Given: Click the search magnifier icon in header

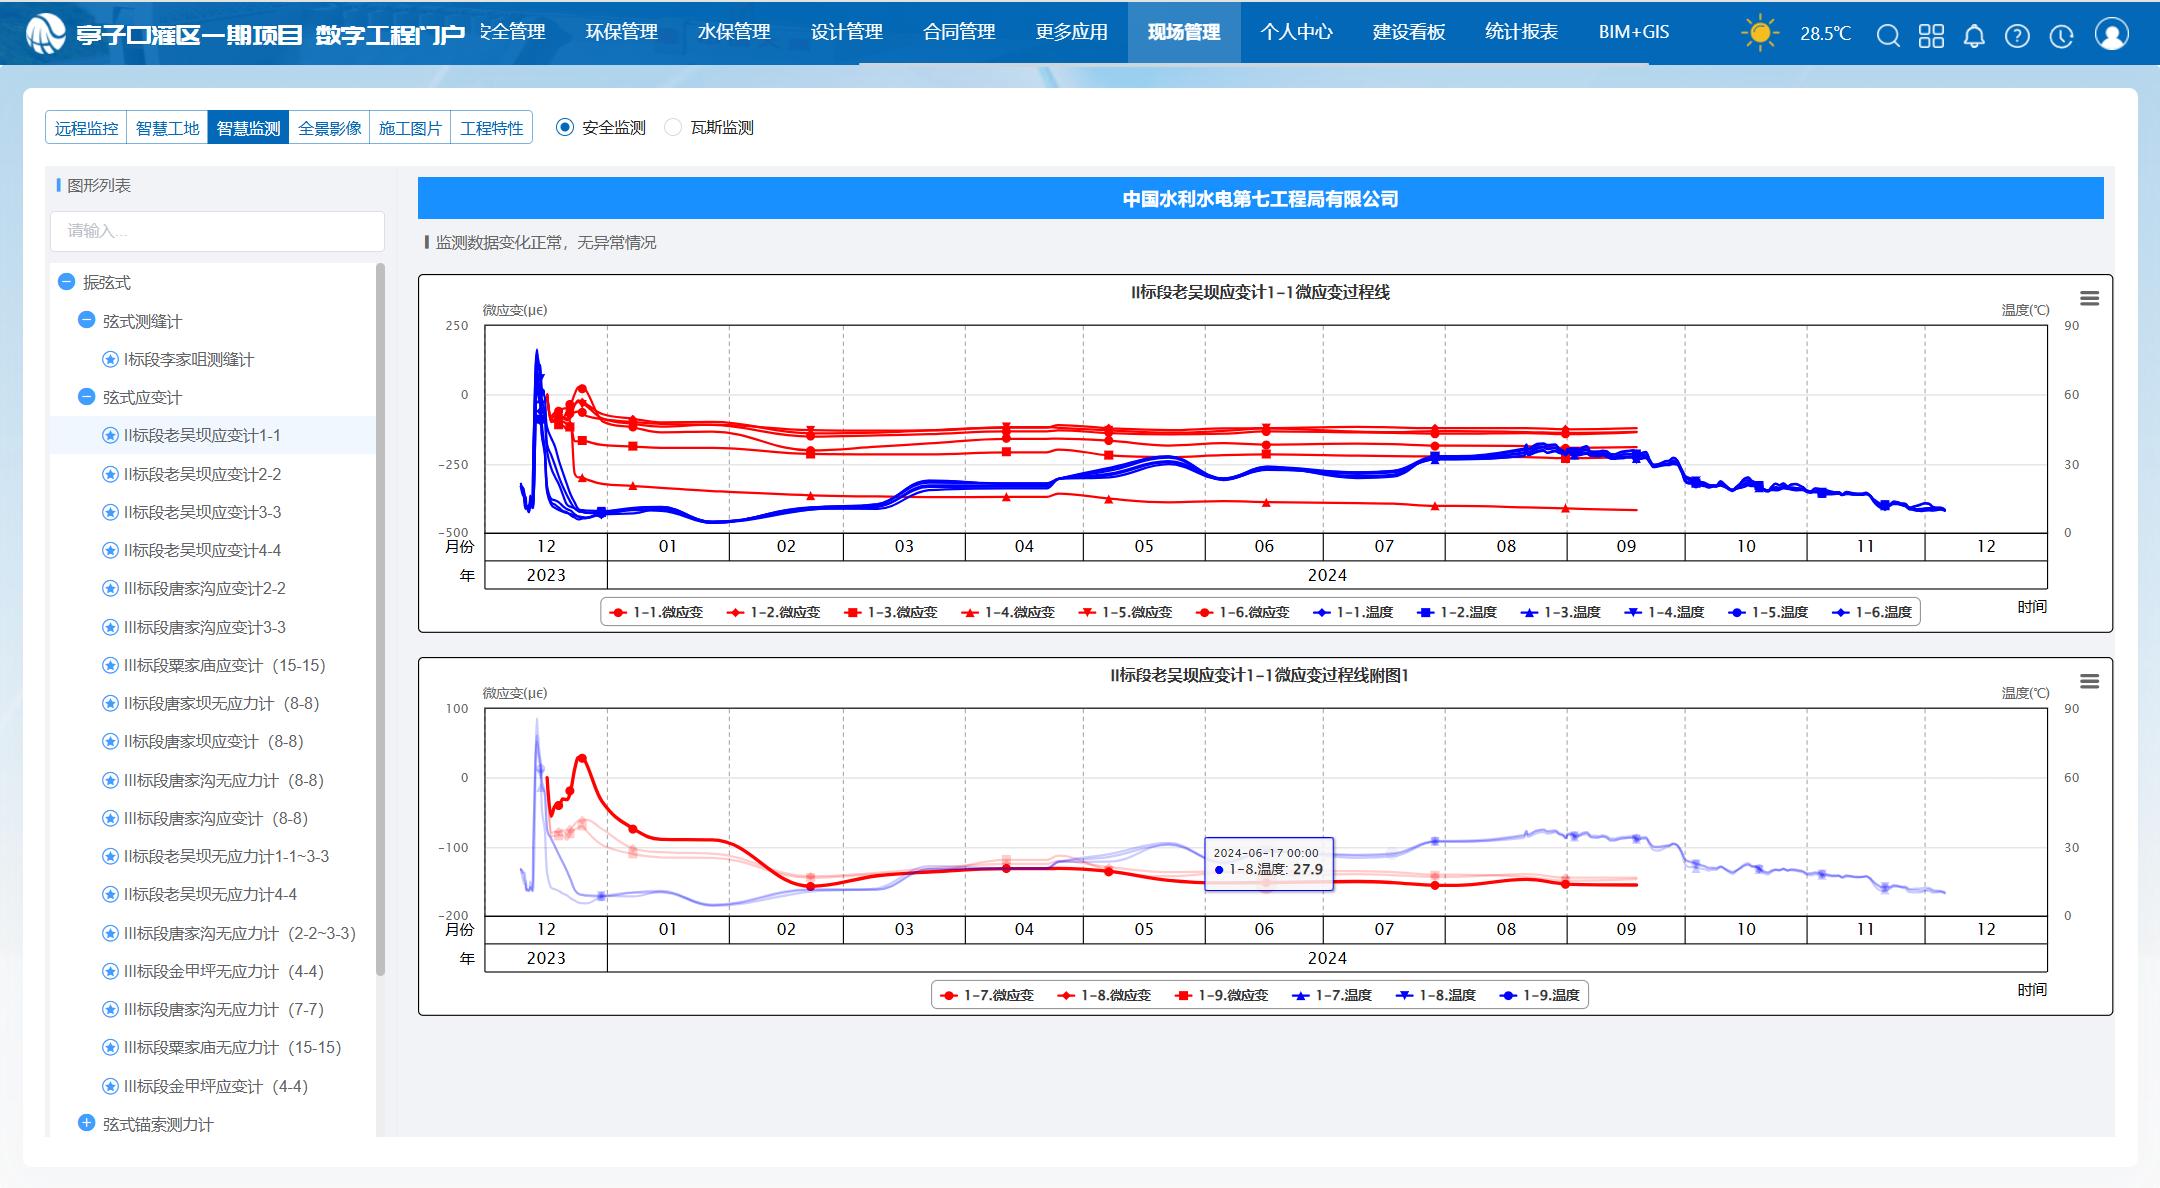Looking at the screenshot, I should [x=1888, y=36].
